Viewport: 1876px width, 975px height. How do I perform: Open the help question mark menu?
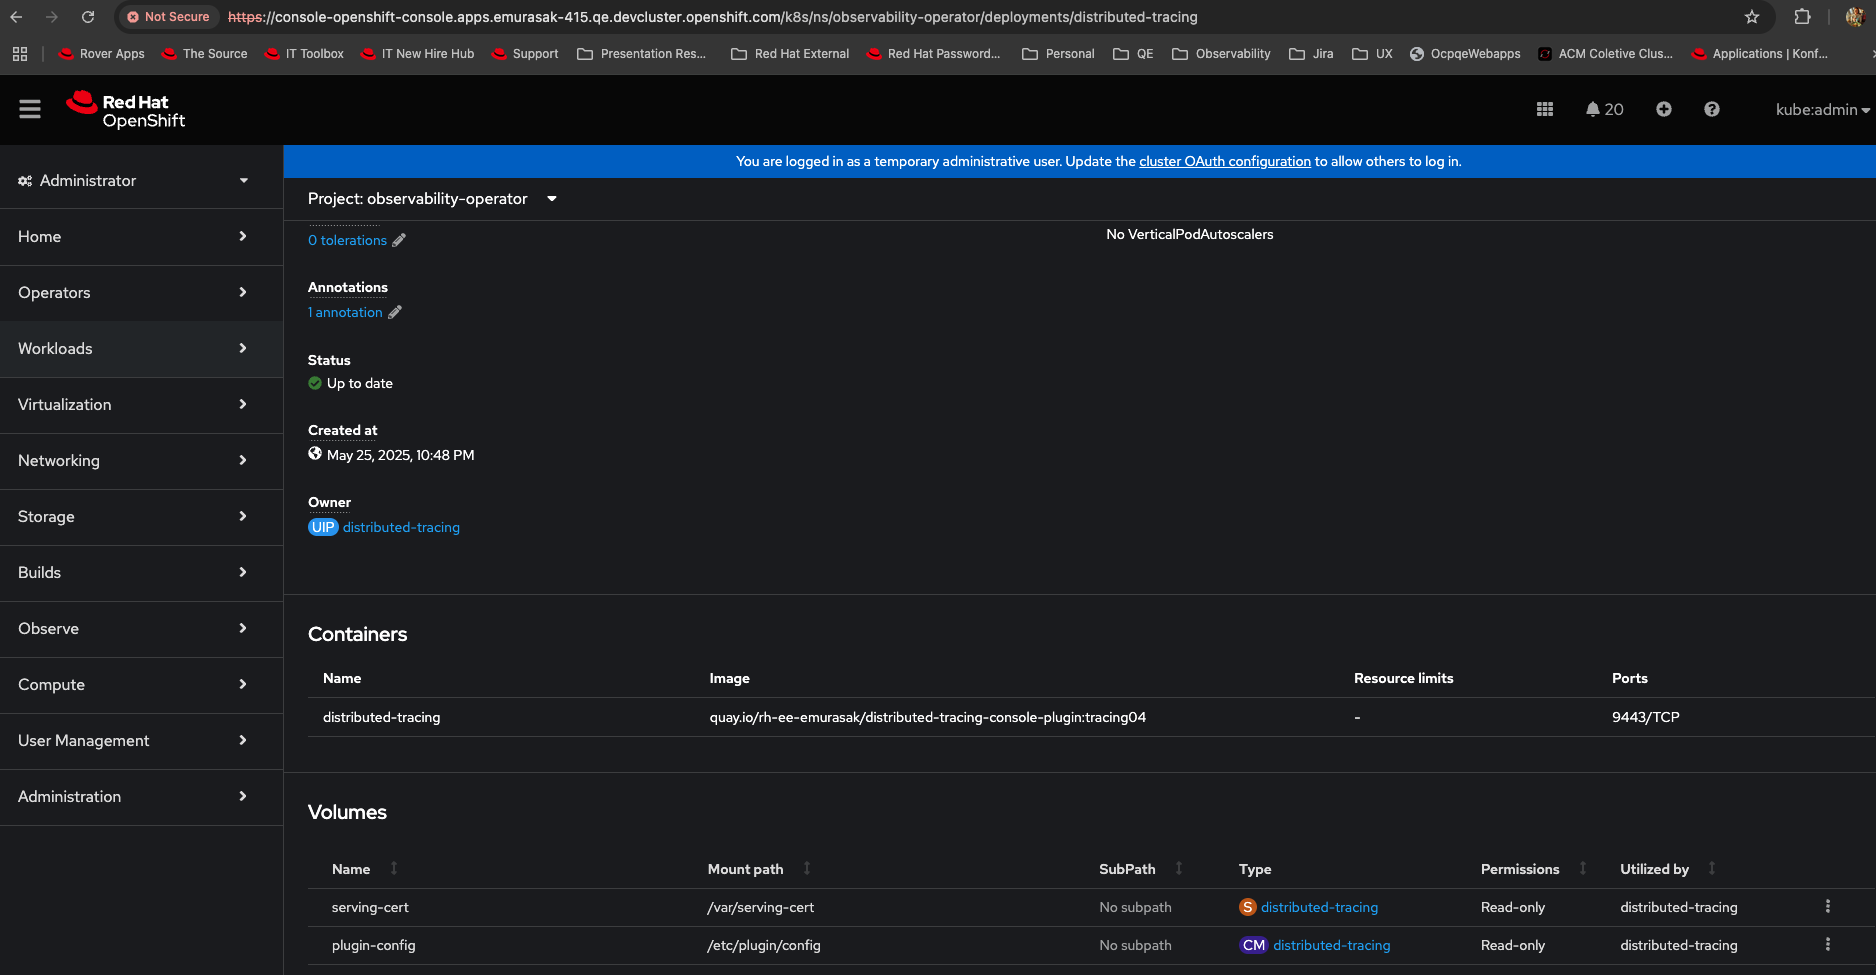click(1712, 109)
